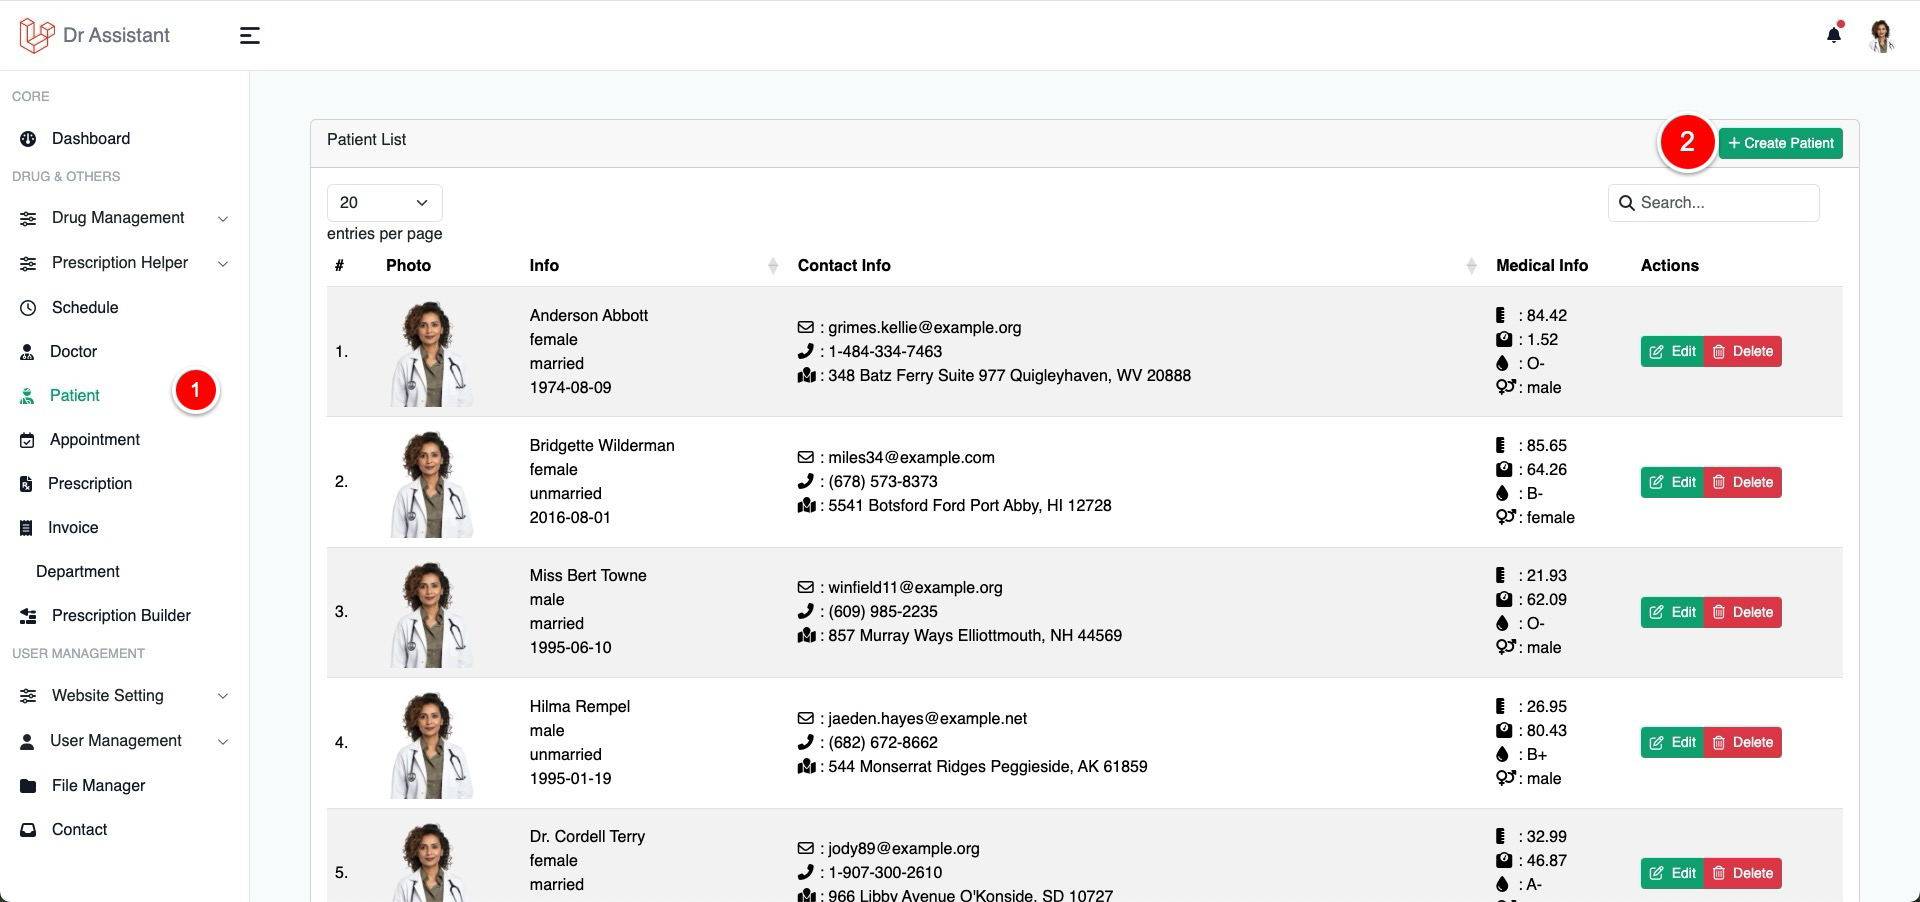
Task: Open the Department menu item
Action: click(78, 572)
